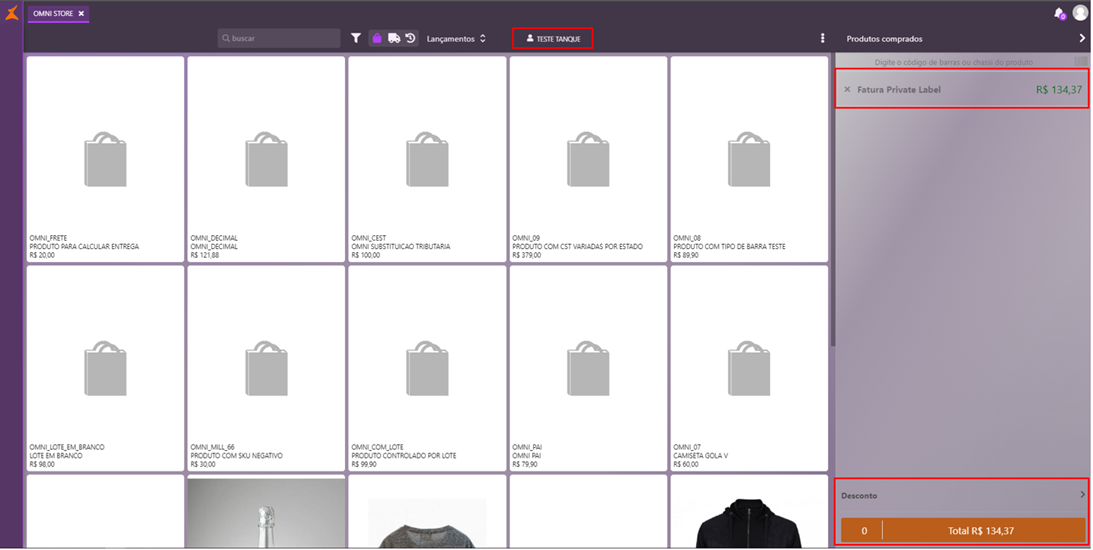Click the 'Produtos comprados' panel title
The width and height of the screenshot is (1093, 550).
884,39
